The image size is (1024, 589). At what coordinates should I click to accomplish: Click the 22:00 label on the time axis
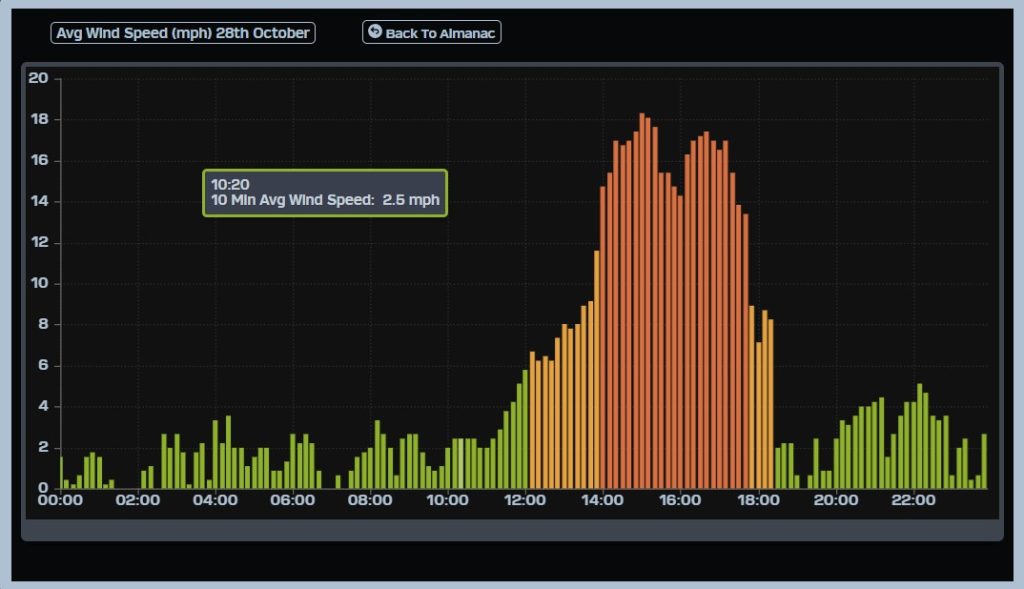point(912,500)
